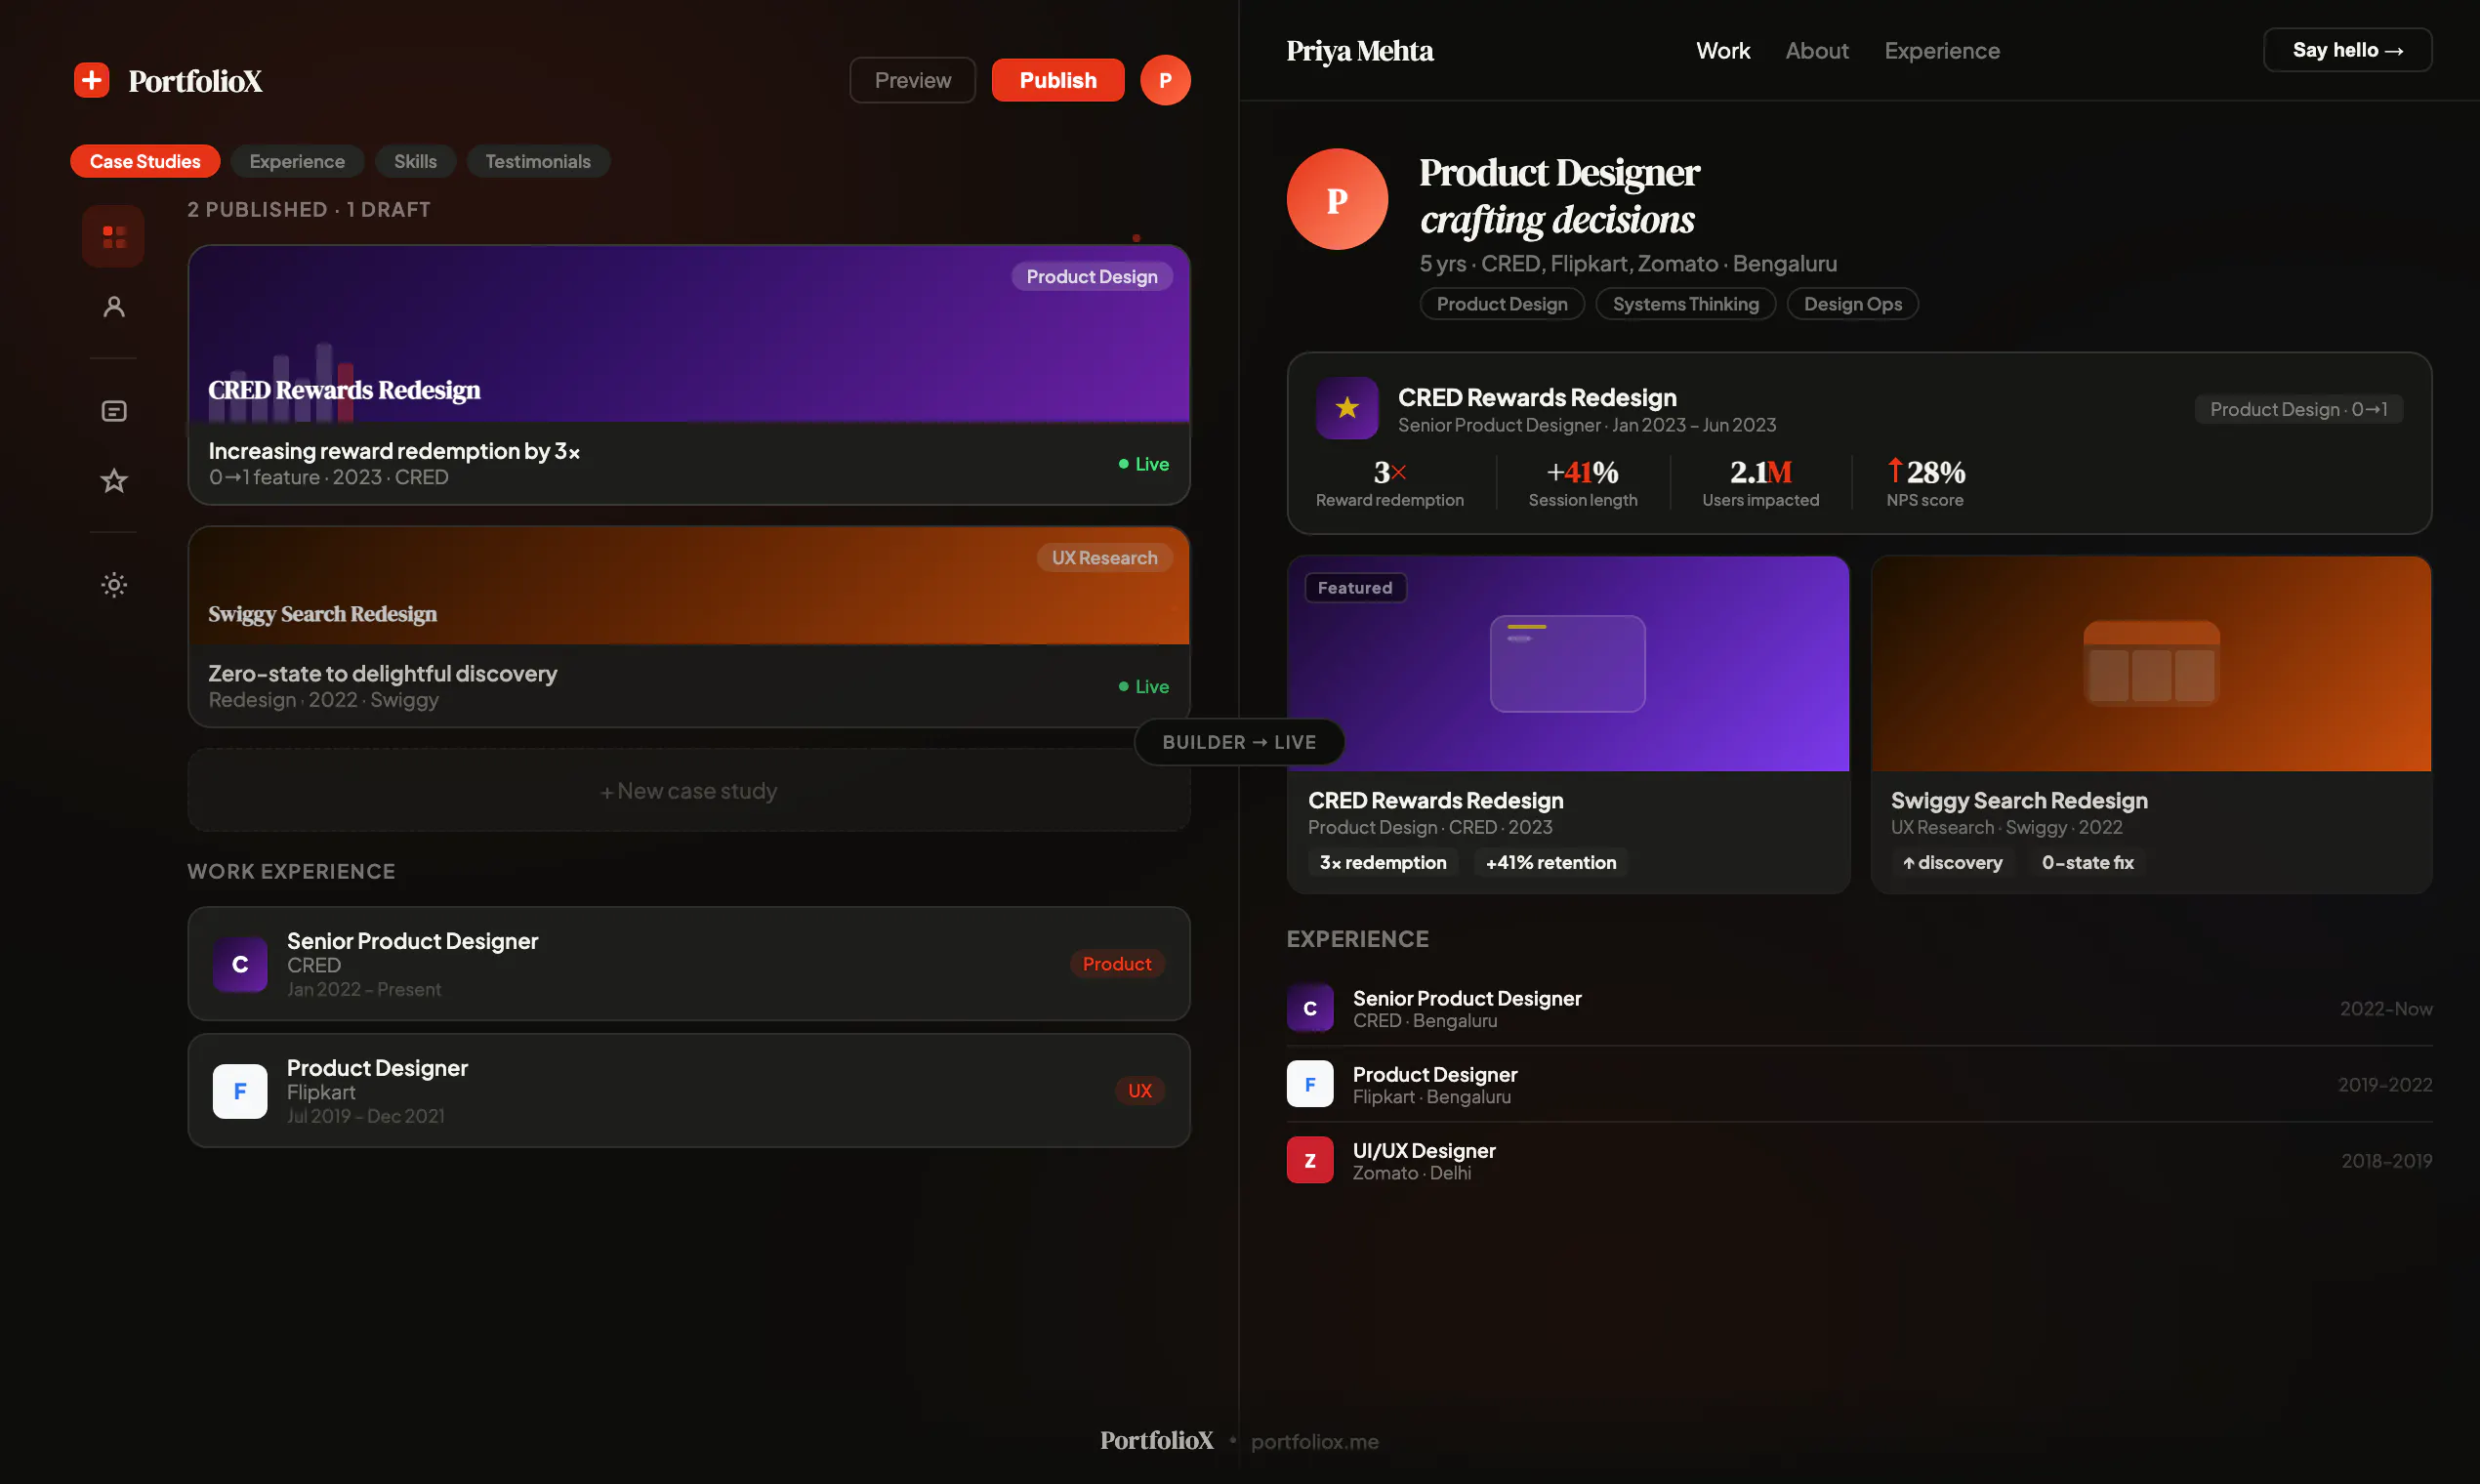Screen dimensions: 2480x1484
Task: Click the 3× redemption chip
Action: click(1383, 862)
